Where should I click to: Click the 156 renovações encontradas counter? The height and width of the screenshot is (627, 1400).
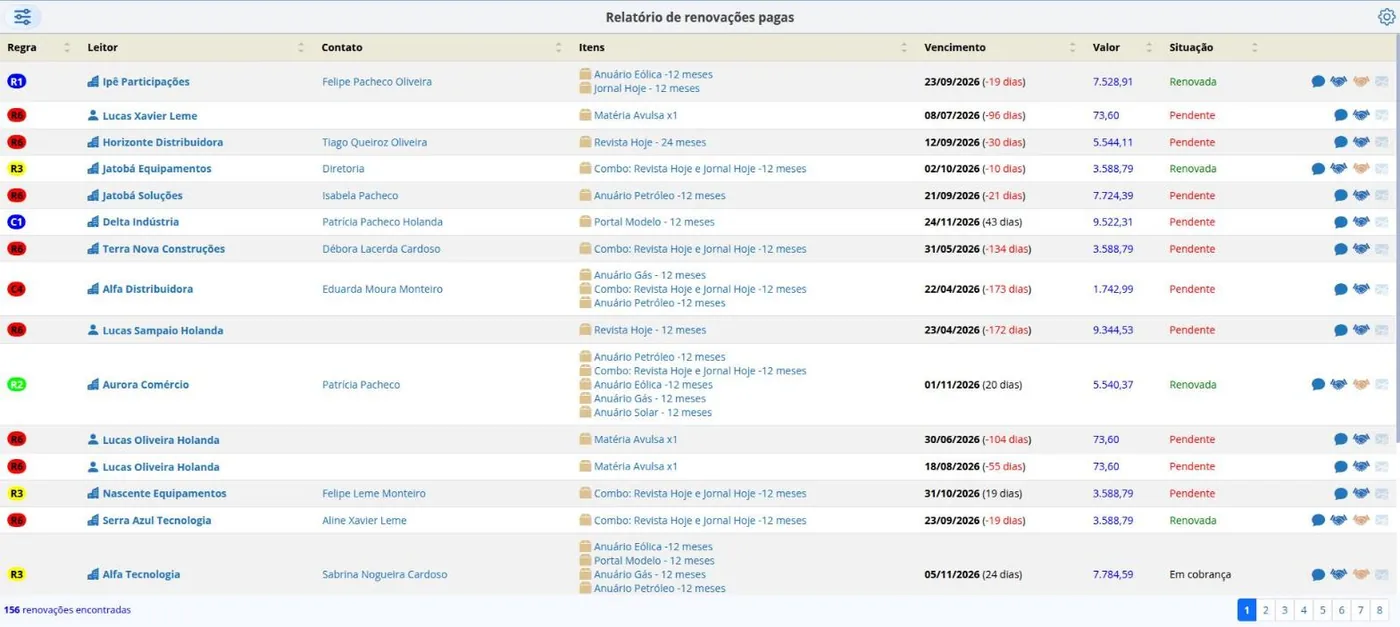(67, 610)
